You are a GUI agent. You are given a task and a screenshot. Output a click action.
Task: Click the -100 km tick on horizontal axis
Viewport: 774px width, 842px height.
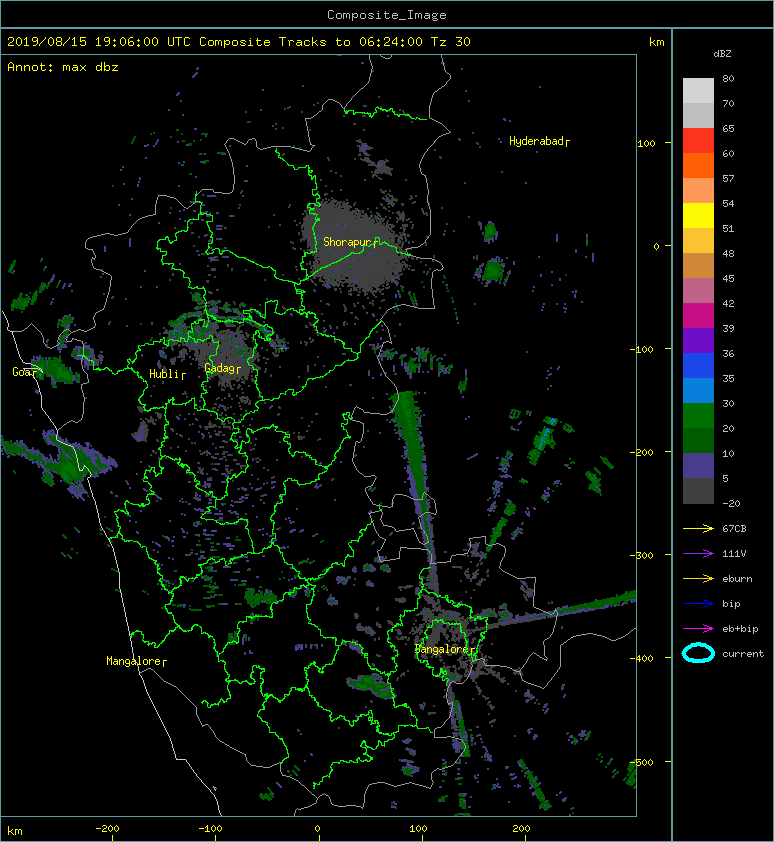pyautogui.click(x=210, y=829)
